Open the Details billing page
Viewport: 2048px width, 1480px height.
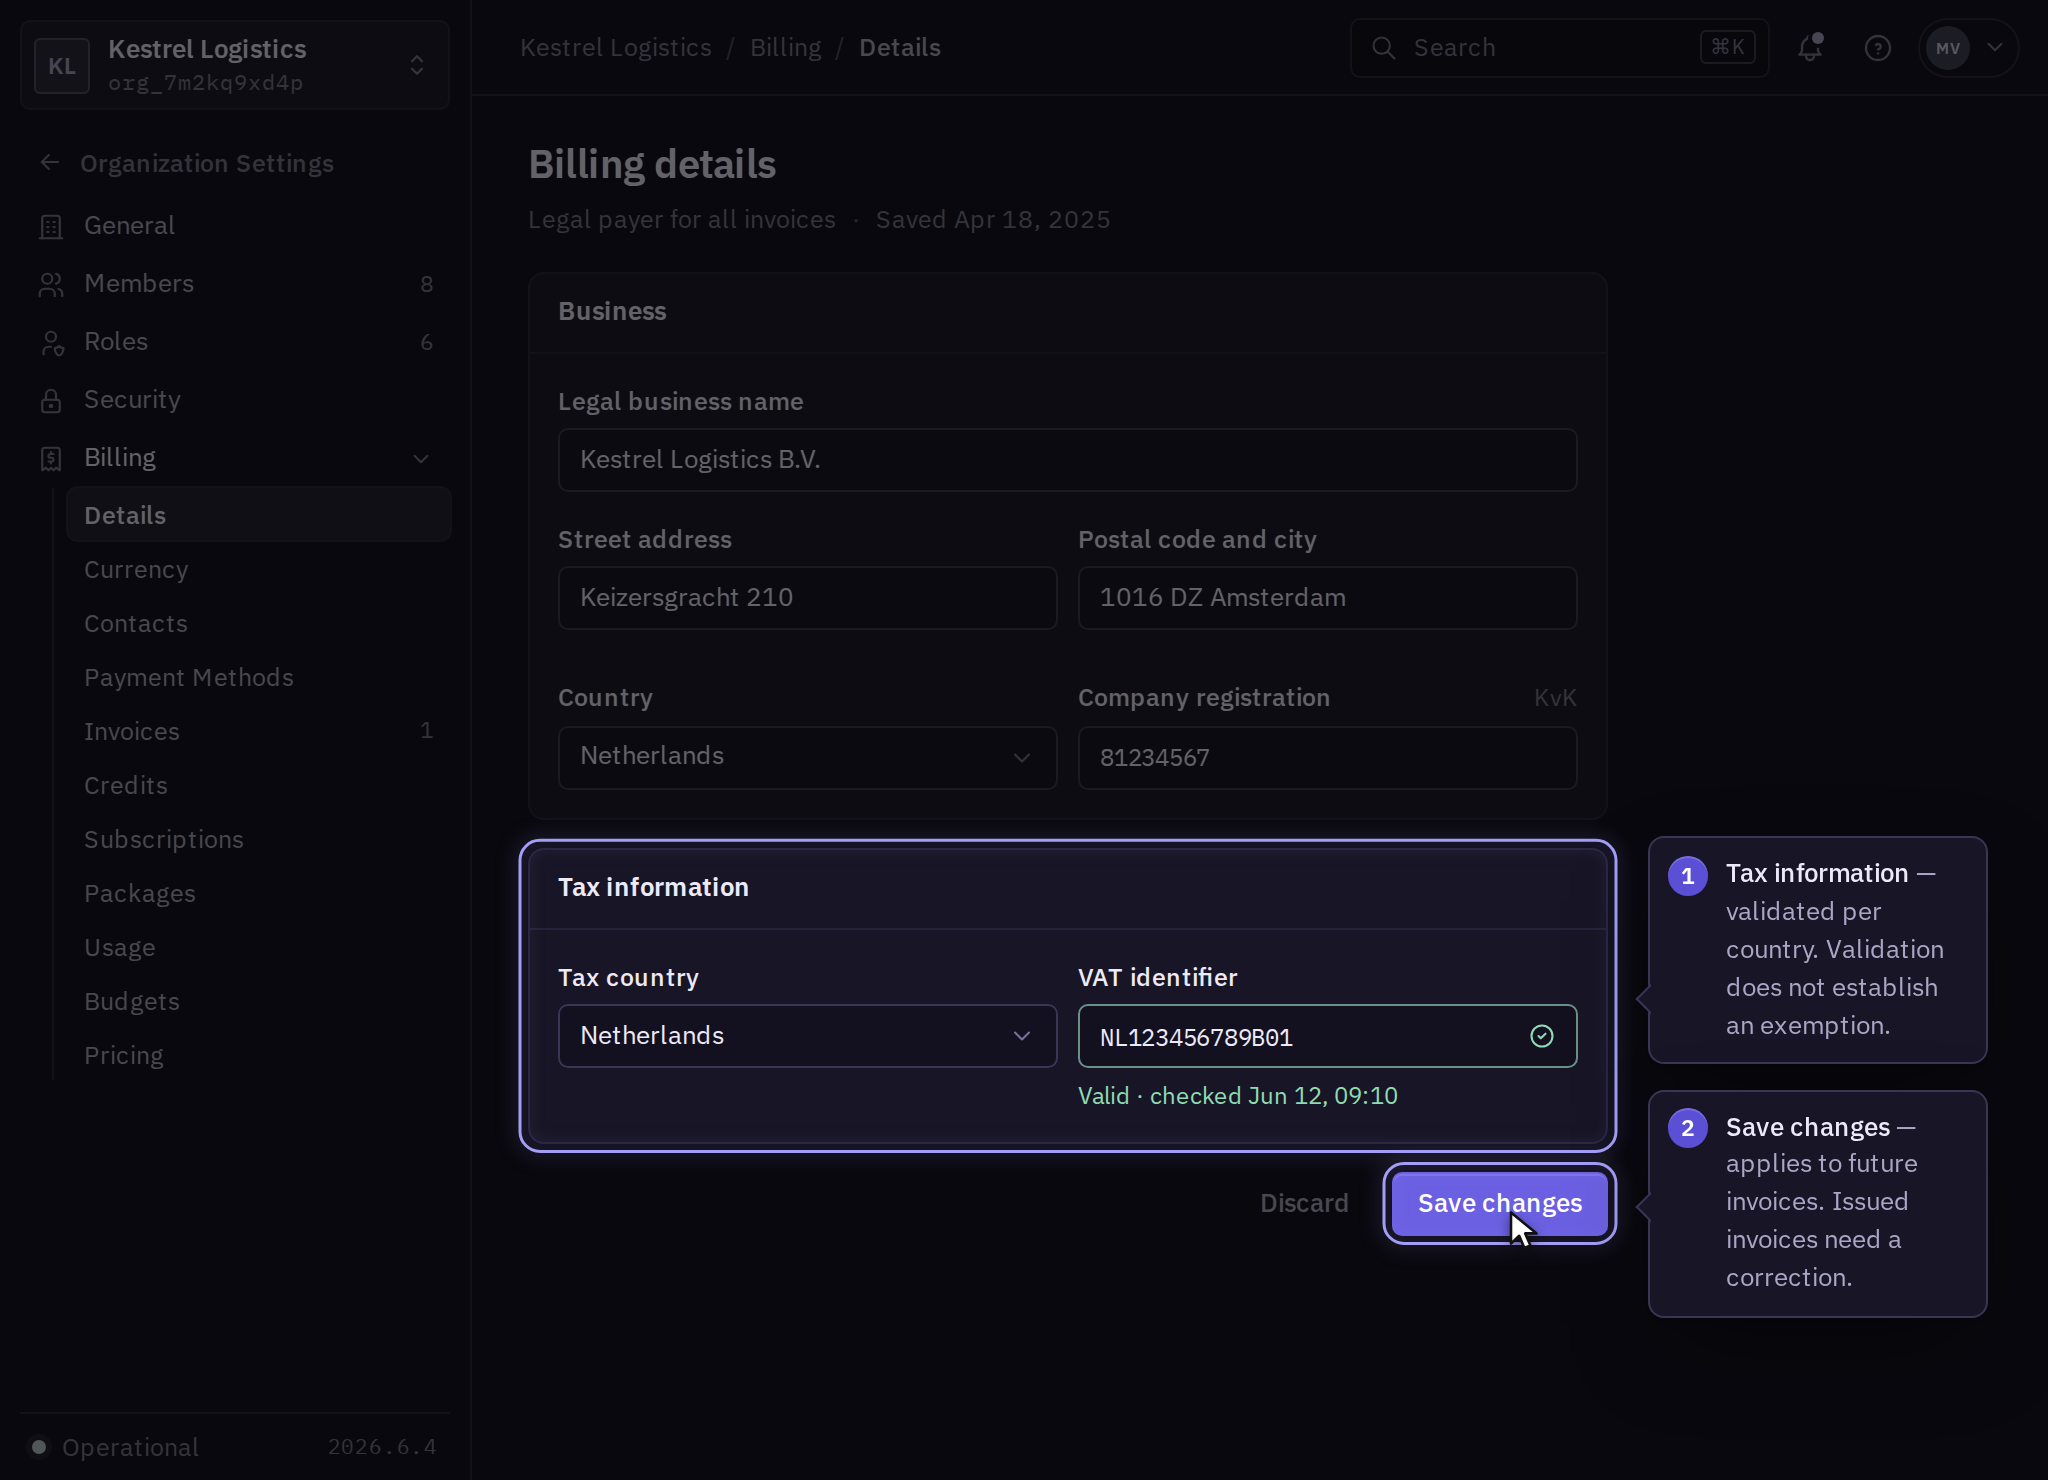259,515
